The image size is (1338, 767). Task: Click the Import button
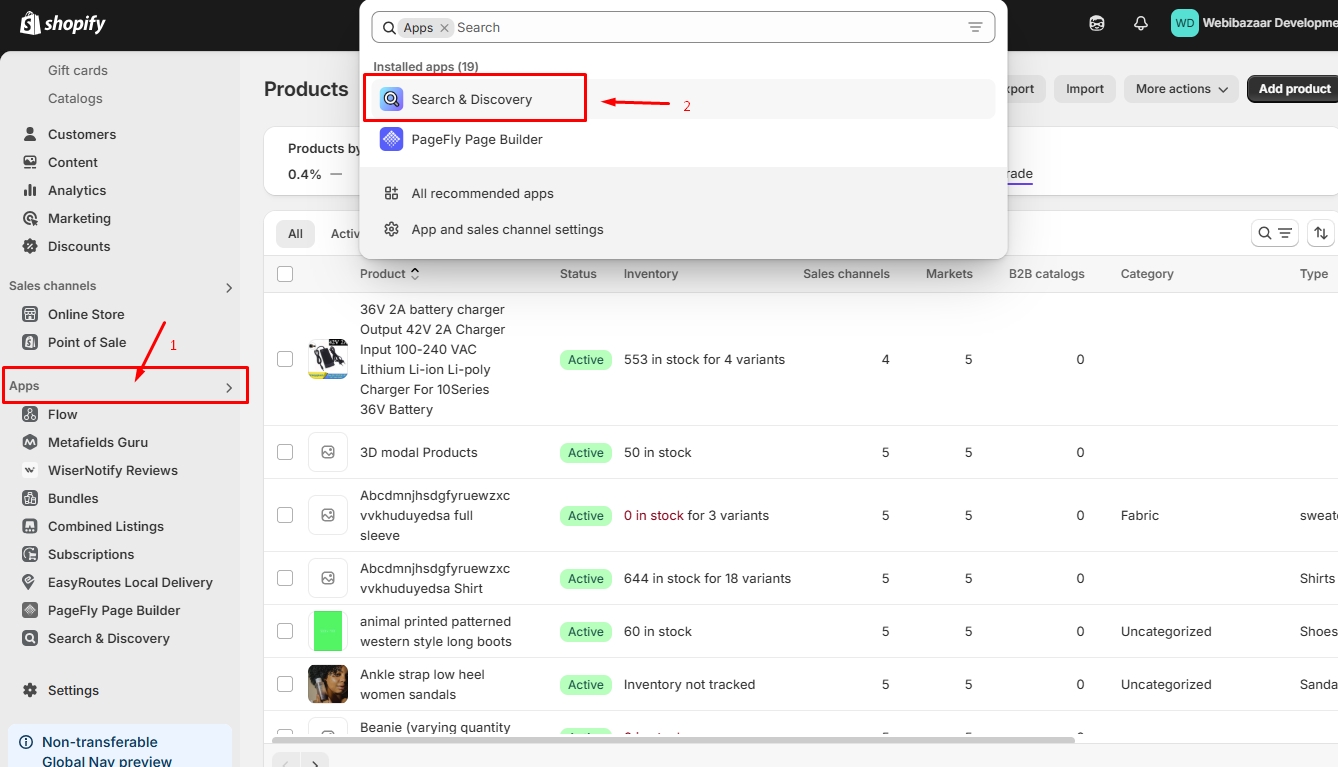pyautogui.click(x=1084, y=89)
